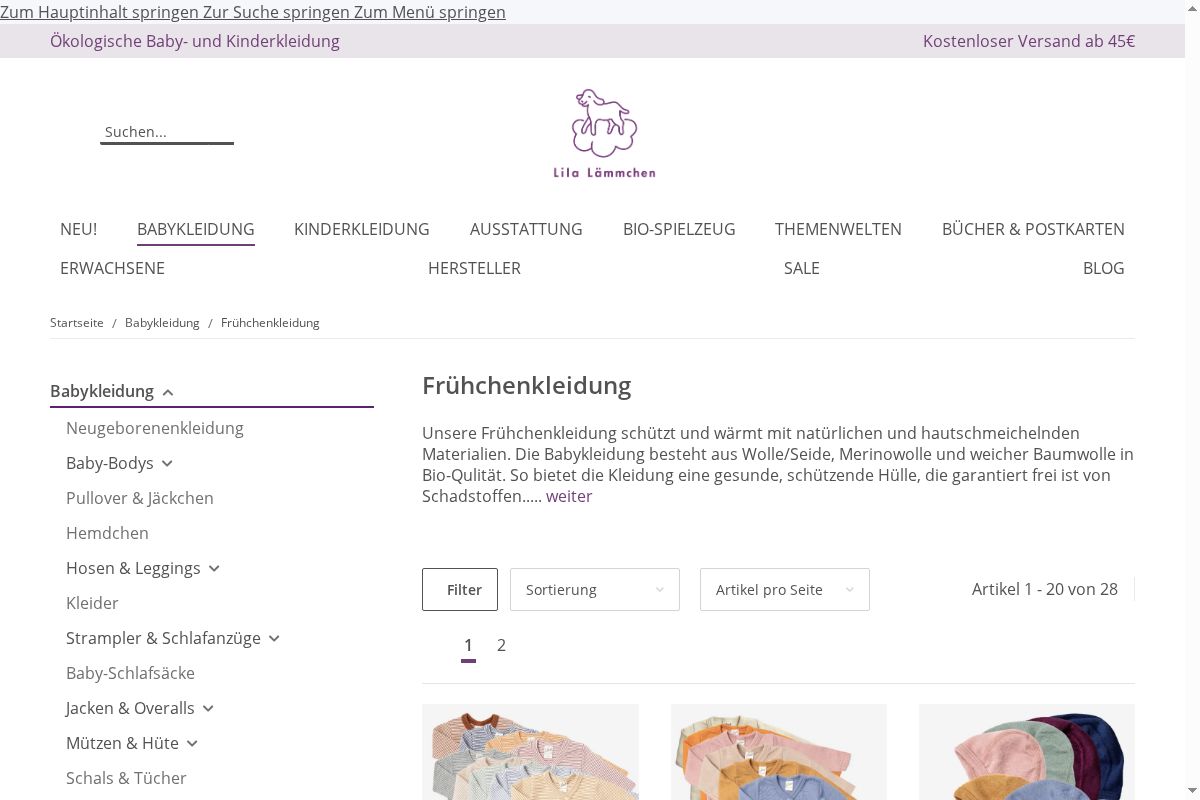Click the Lila Lämmchen lamb logo
The image size is (1200, 800).
point(604,133)
